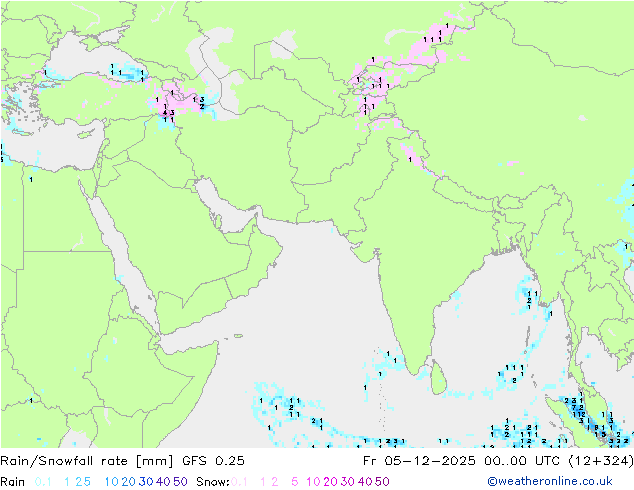The height and width of the screenshot is (490, 634).
Task: Click the 'Rain' legend label
Action: [x=13, y=482]
